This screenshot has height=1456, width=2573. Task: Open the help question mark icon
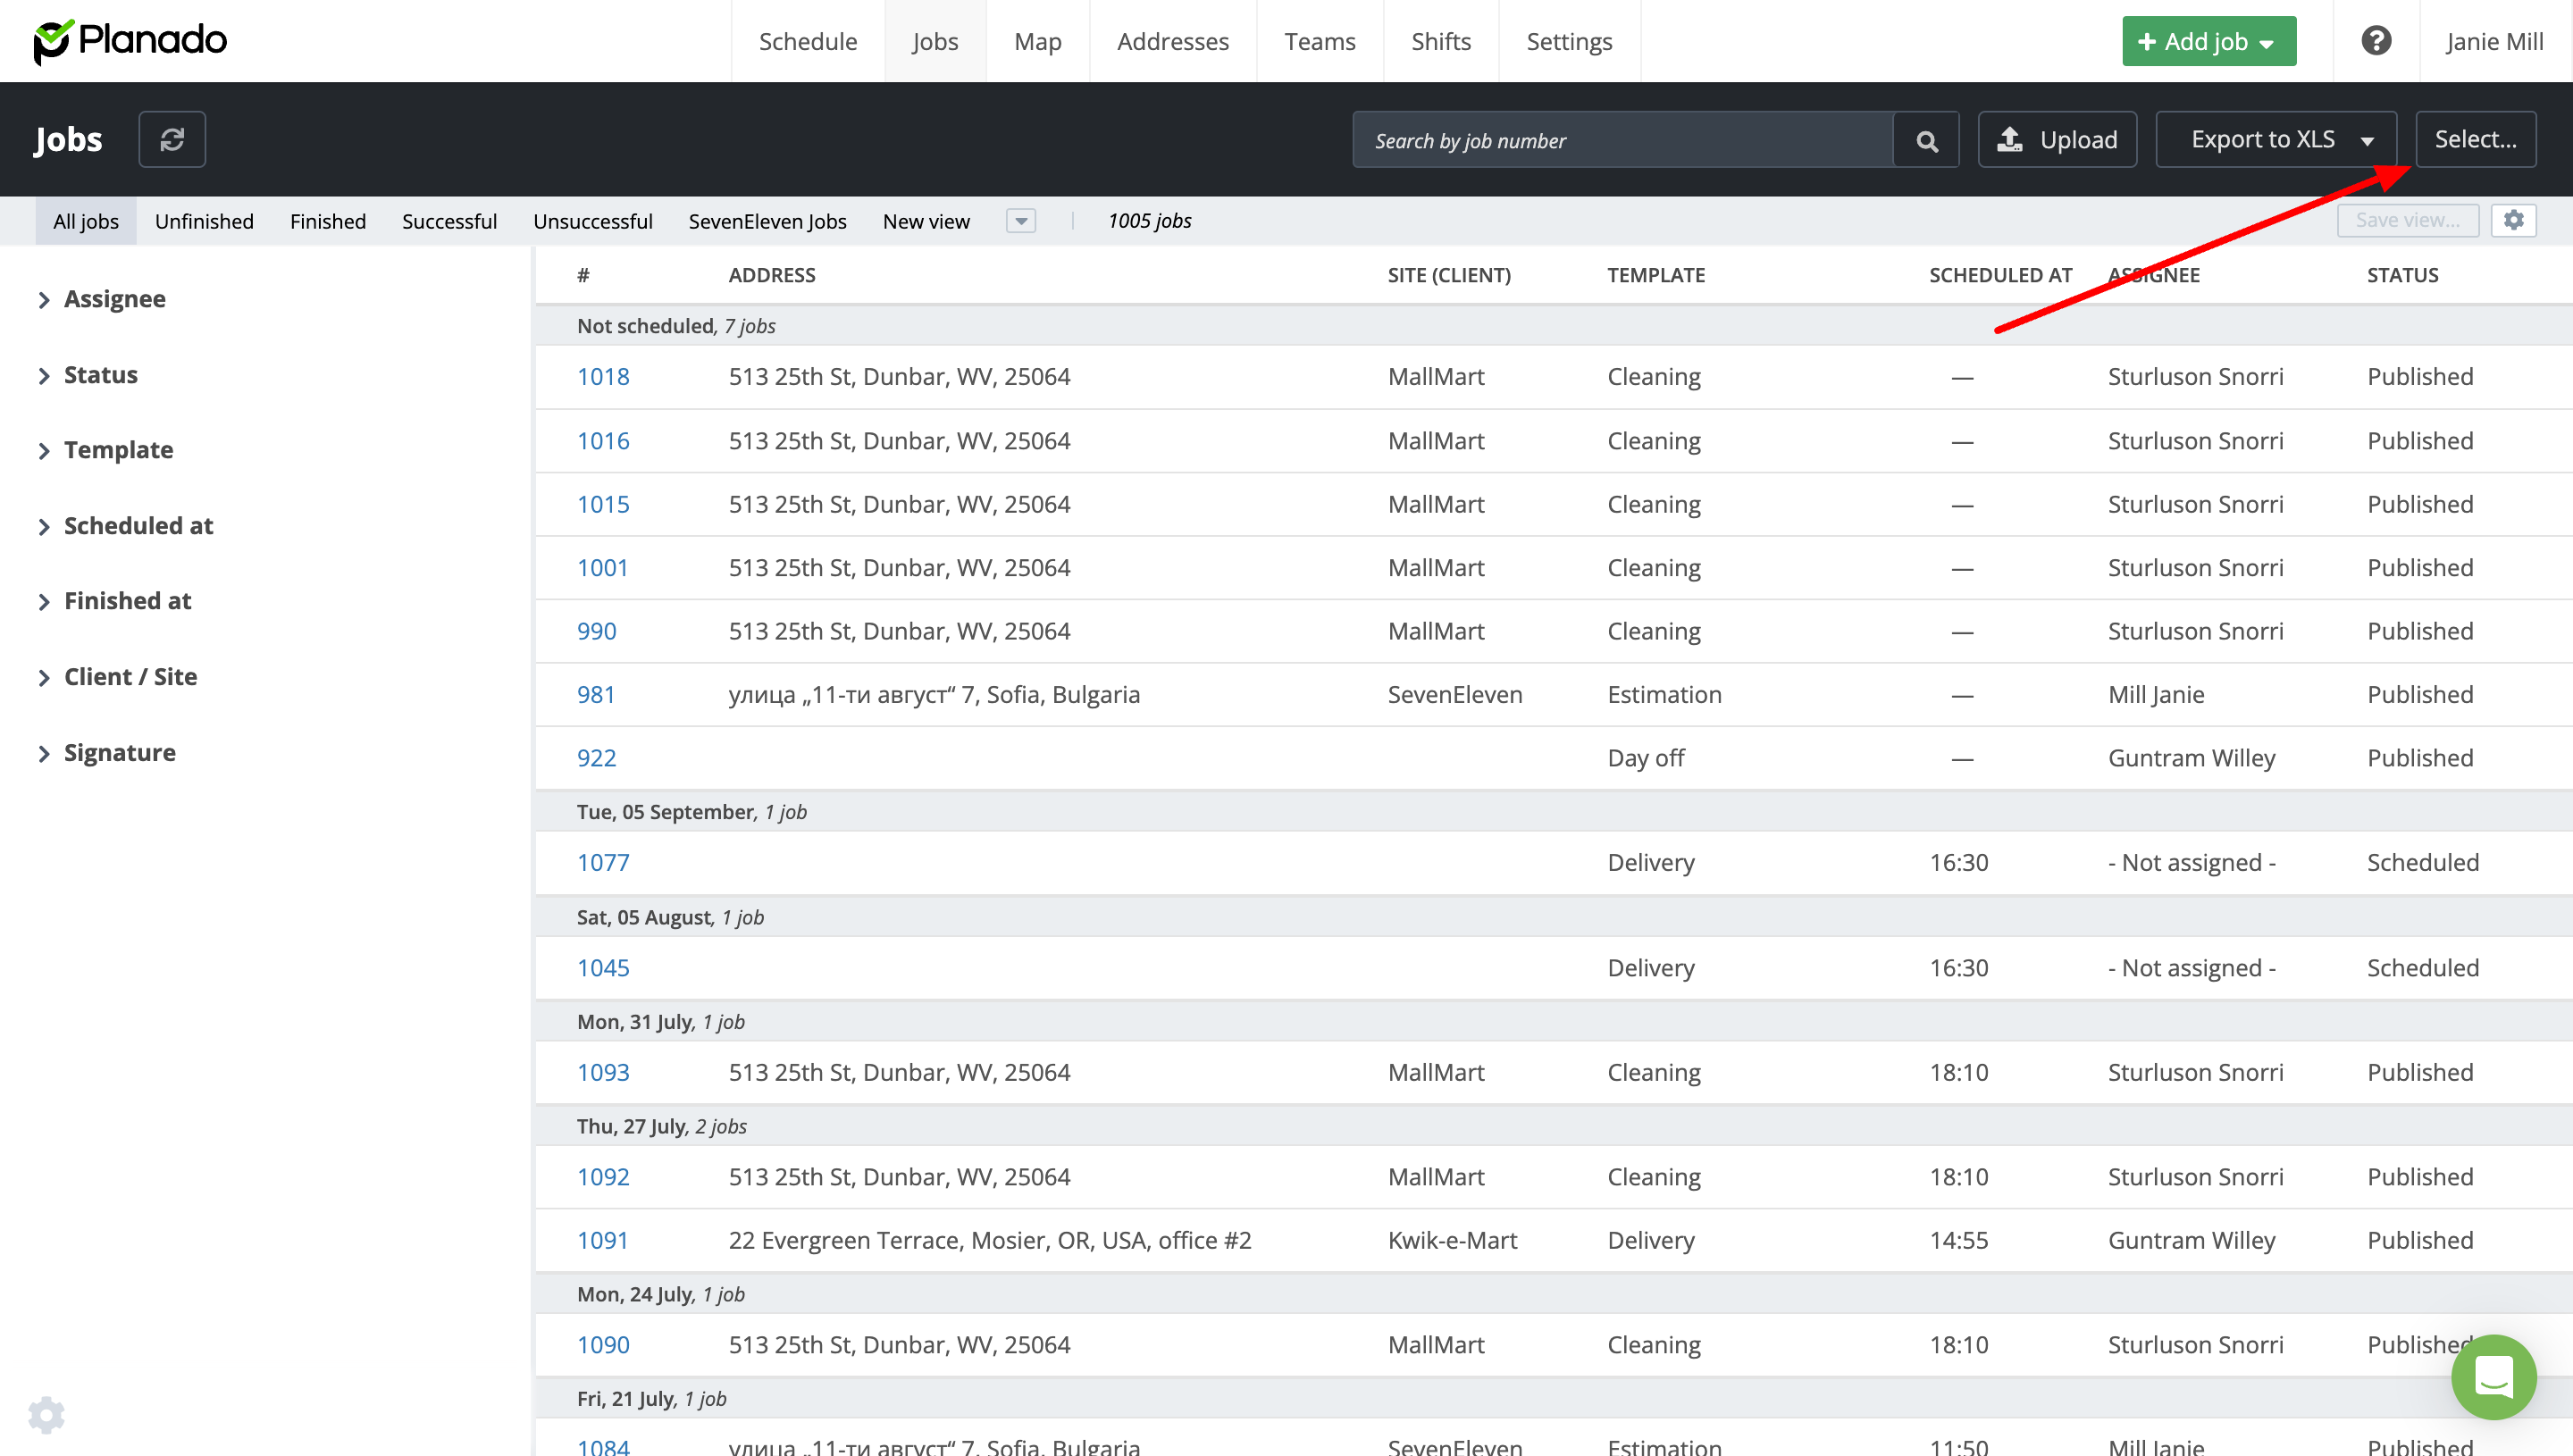(2376, 41)
